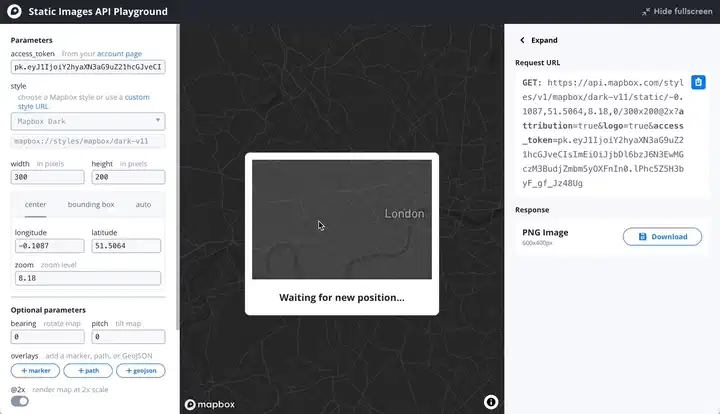Switch to the auto positioning tab
Image resolution: width=720 pixels, height=414 pixels.
144,204
